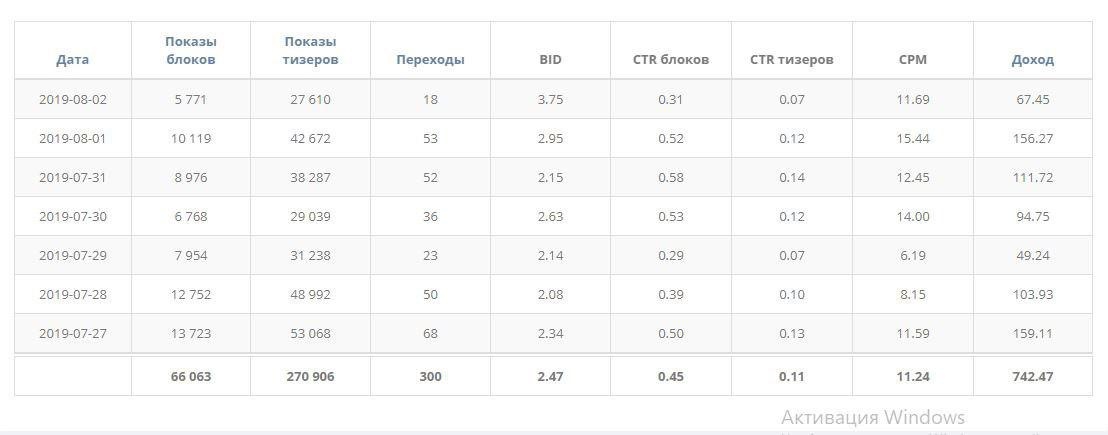Click the CPM cell showing 6.19

click(x=913, y=255)
